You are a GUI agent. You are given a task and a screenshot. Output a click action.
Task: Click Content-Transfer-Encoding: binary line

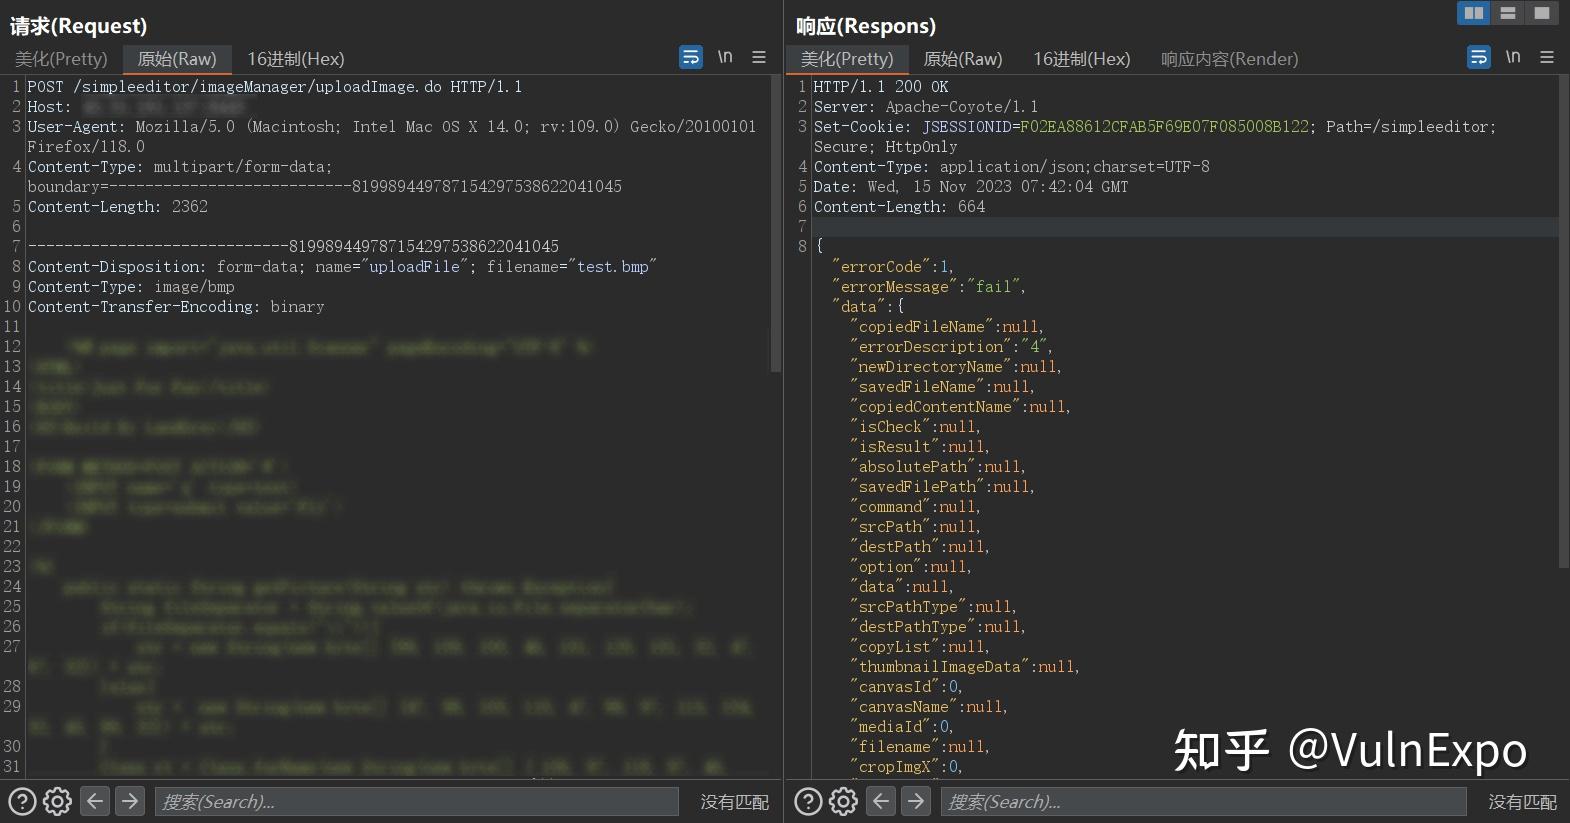(176, 307)
